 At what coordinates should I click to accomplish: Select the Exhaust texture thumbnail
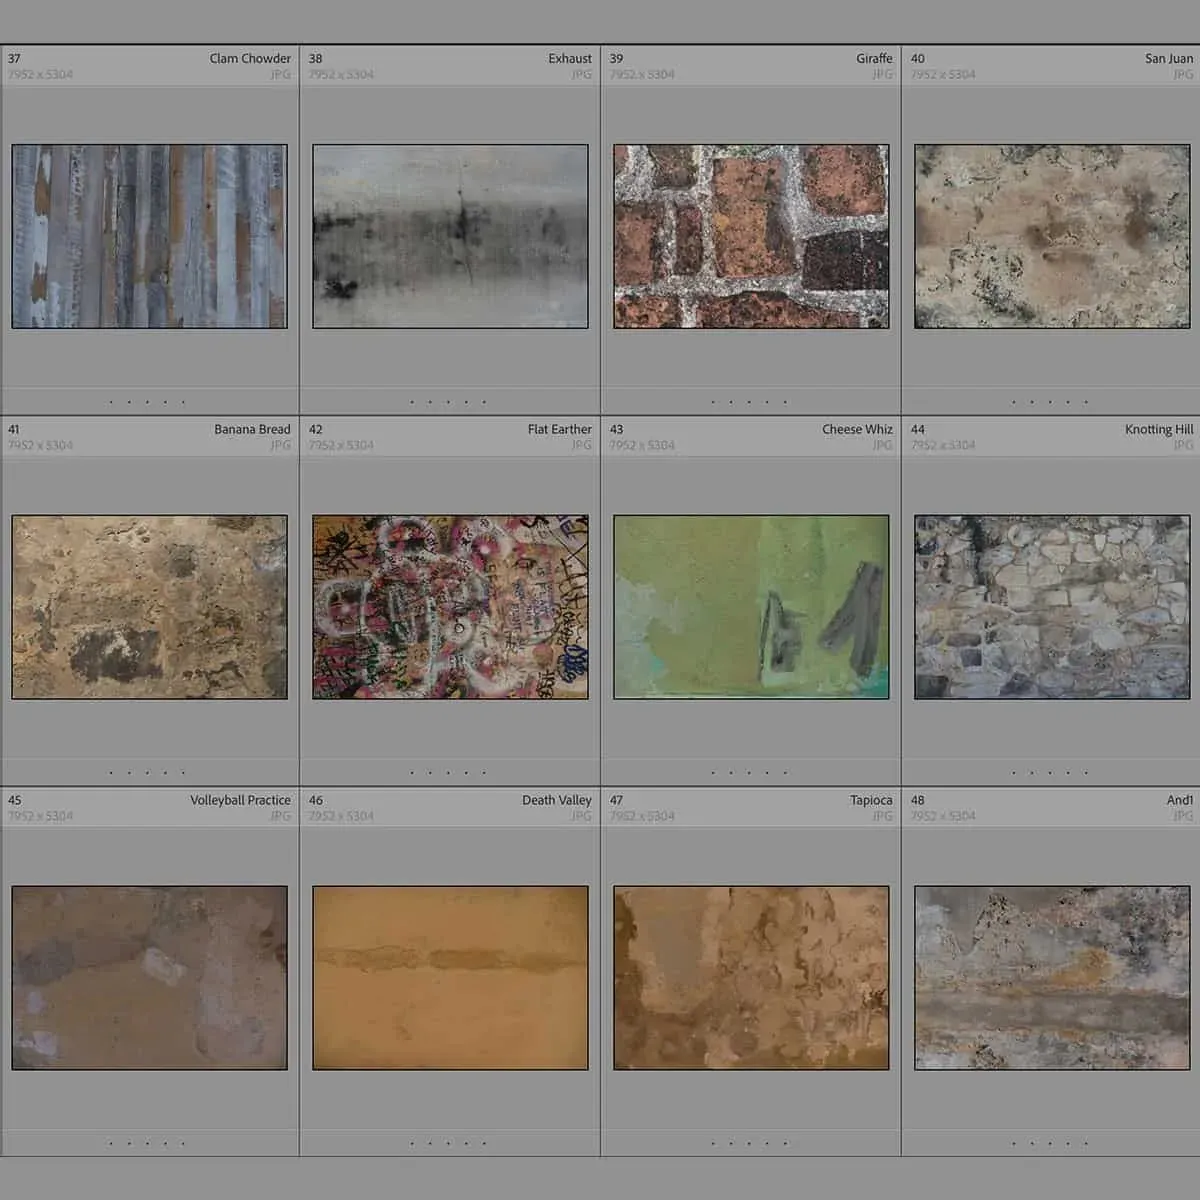[x=450, y=236]
